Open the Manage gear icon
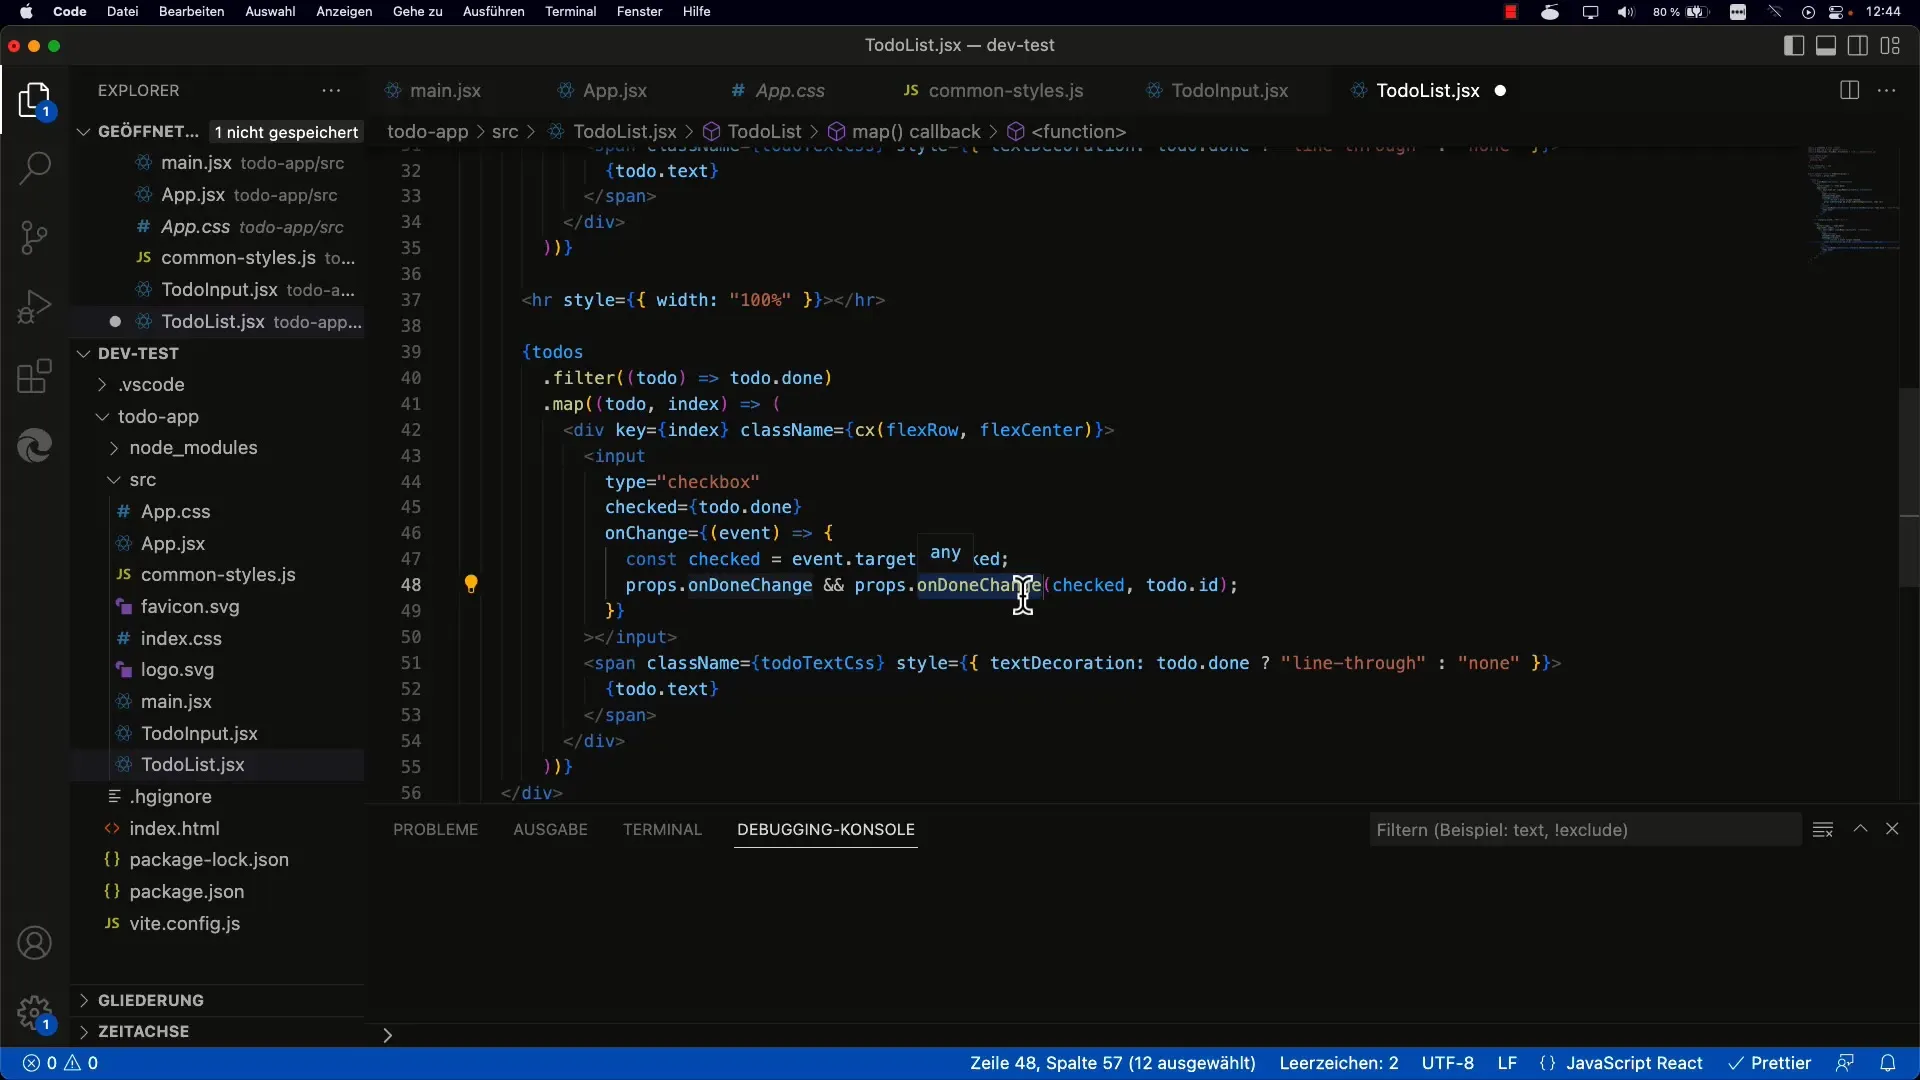1920x1080 pixels. pos(35,1012)
